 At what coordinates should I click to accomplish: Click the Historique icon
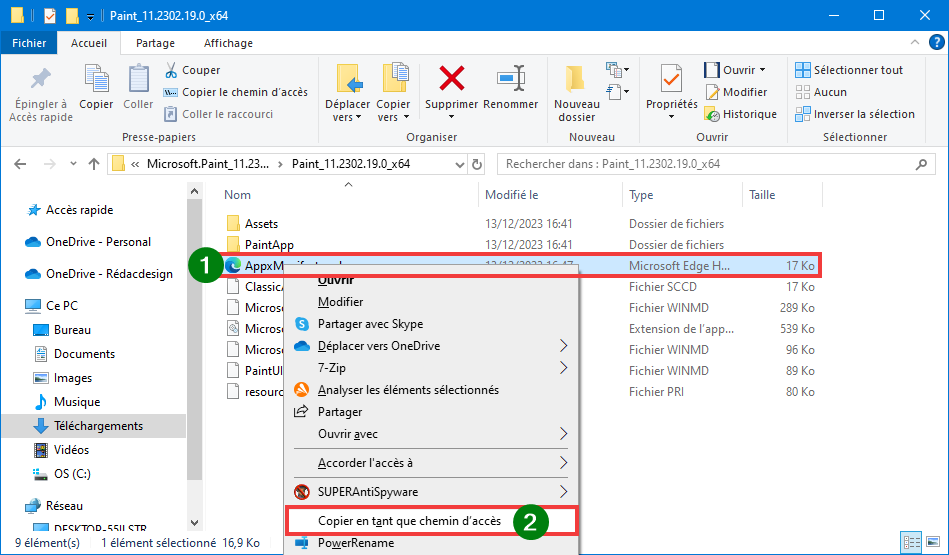[x=712, y=114]
